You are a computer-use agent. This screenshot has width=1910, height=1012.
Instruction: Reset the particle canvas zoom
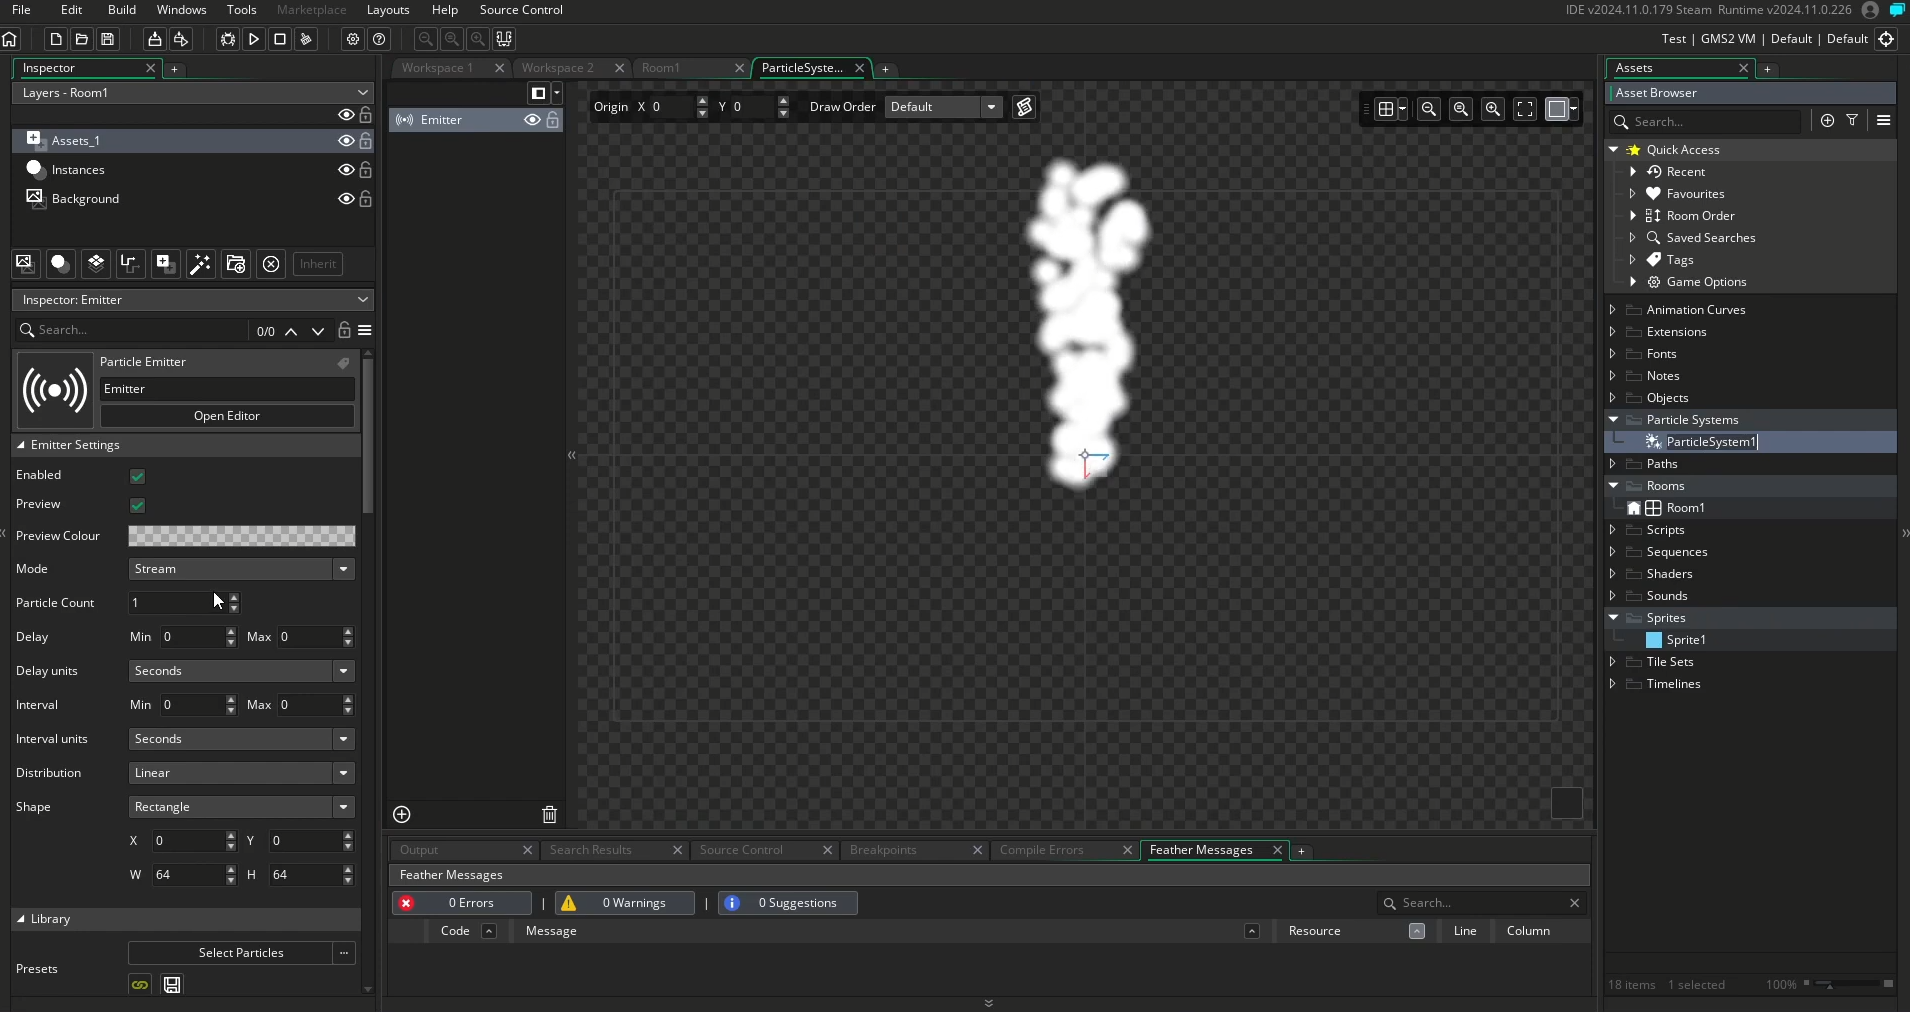tap(1461, 109)
